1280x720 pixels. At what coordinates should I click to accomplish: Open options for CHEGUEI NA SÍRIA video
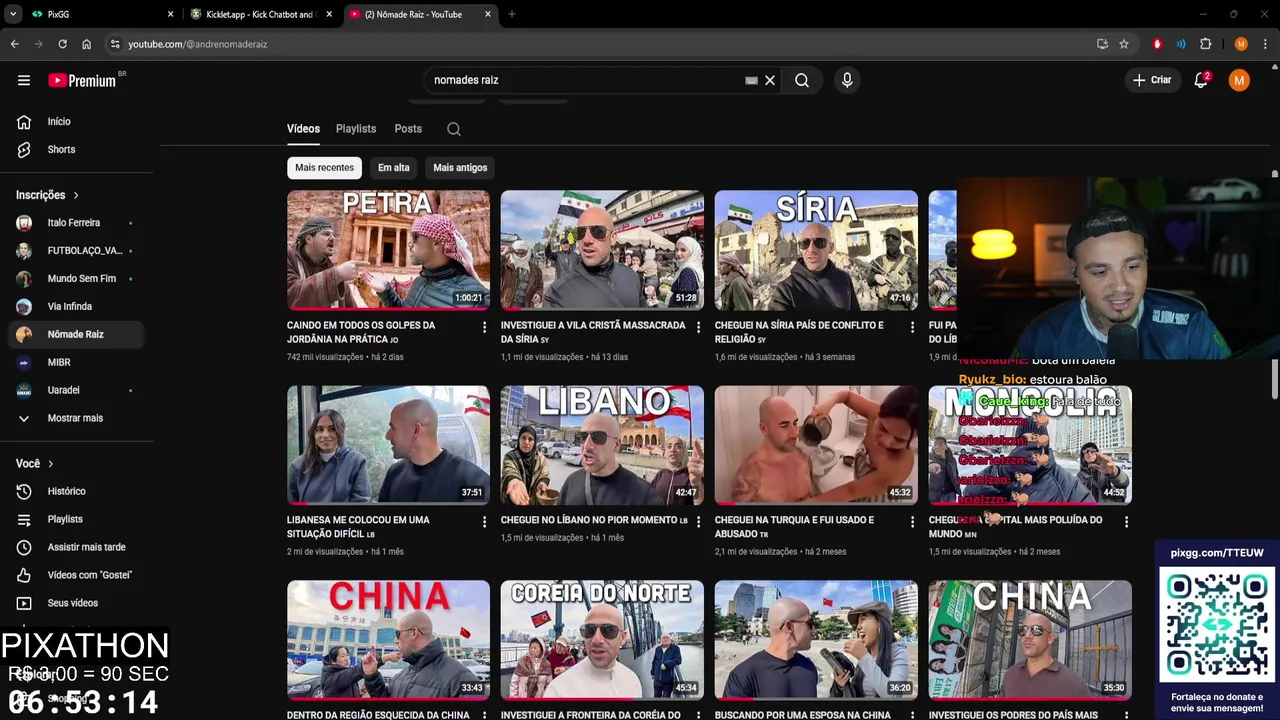tap(912, 327)
